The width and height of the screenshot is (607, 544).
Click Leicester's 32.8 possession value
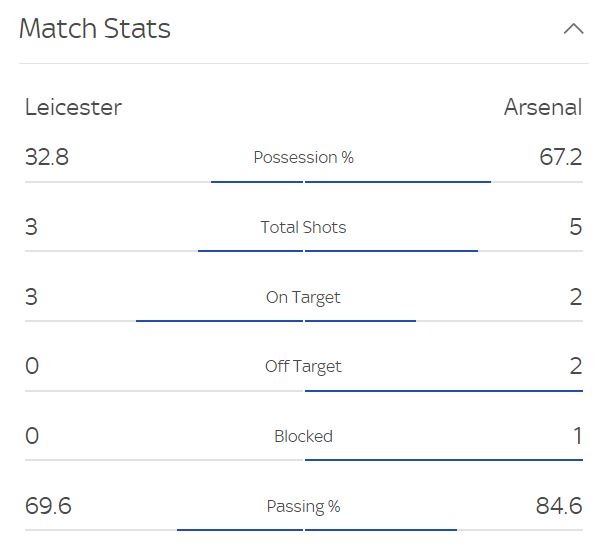47,157
